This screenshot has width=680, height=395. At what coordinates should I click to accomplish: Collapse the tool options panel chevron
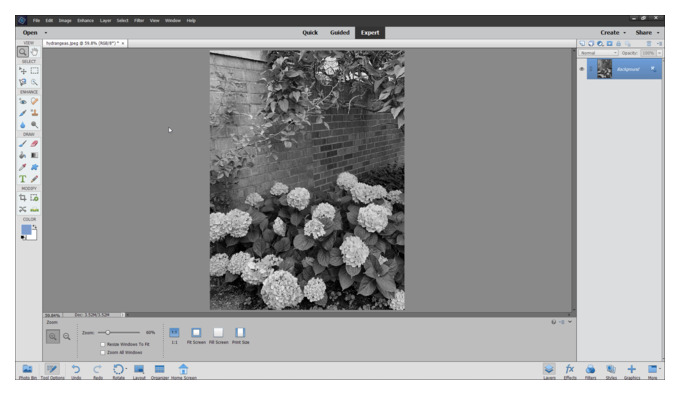[x=570, y=322]
